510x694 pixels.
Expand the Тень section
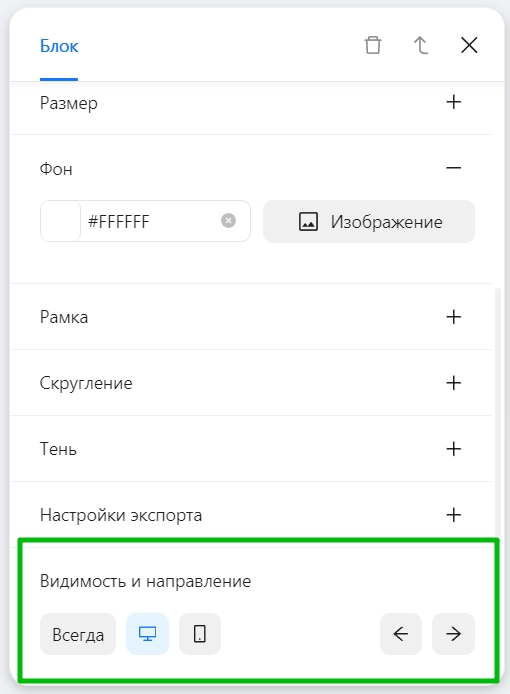[453, 449]
